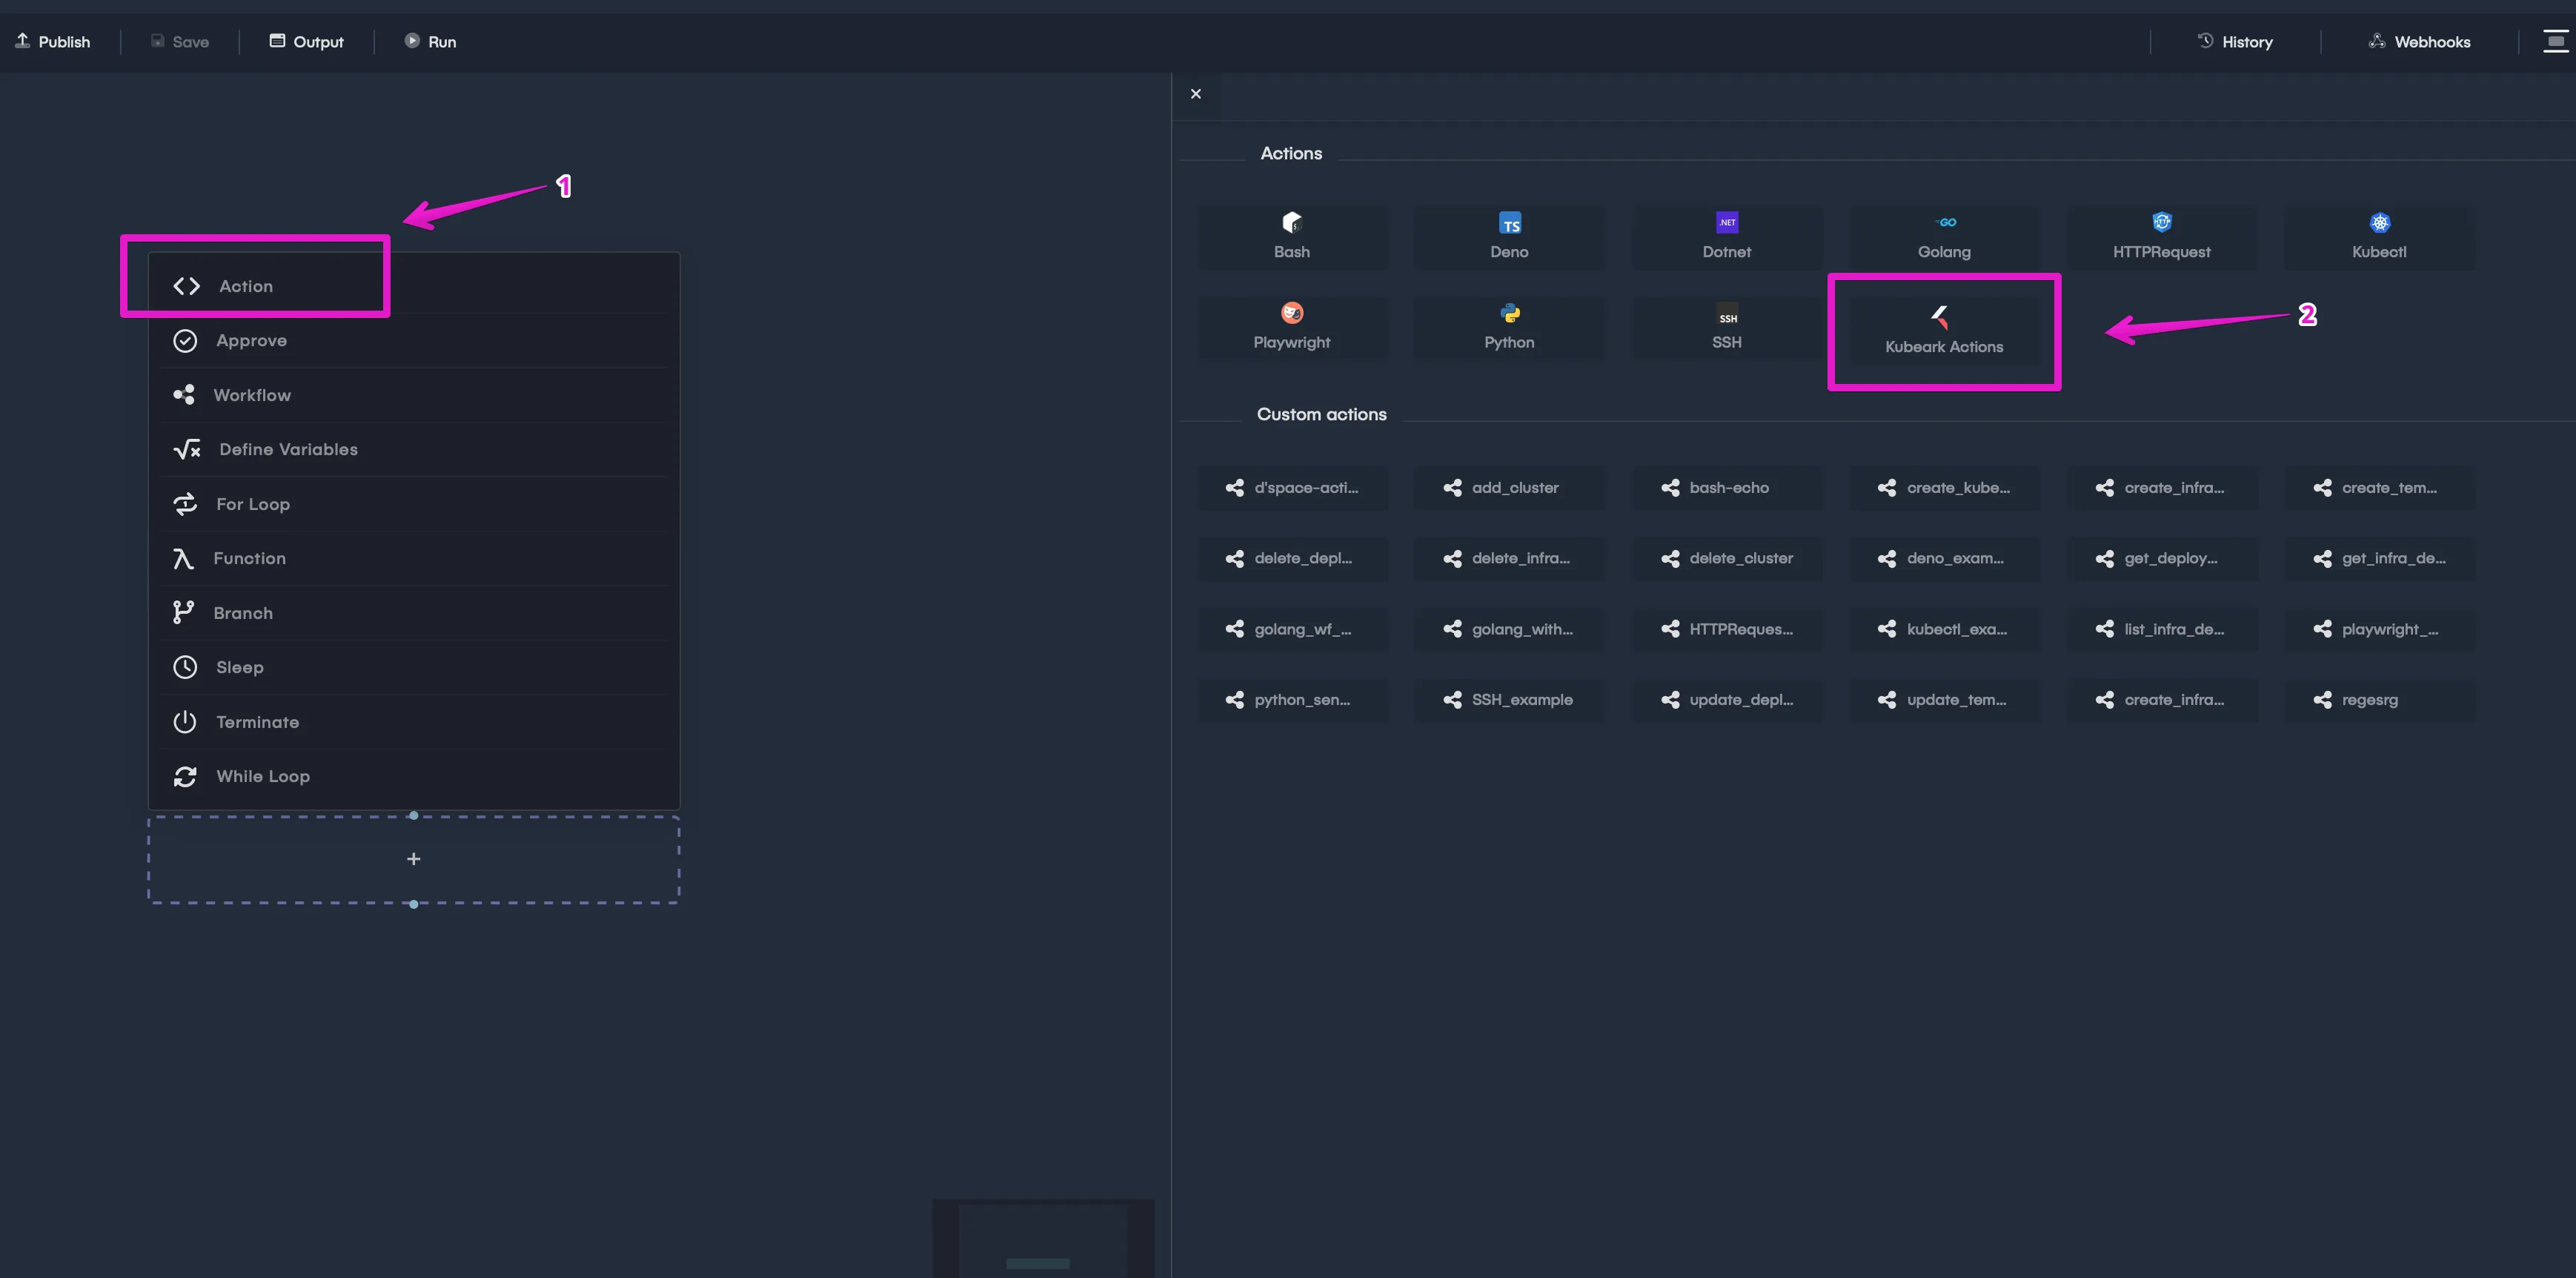Choose Define Variables step
The height and width of the screenshot is (1278, 2576).
(x=413, y=450)
